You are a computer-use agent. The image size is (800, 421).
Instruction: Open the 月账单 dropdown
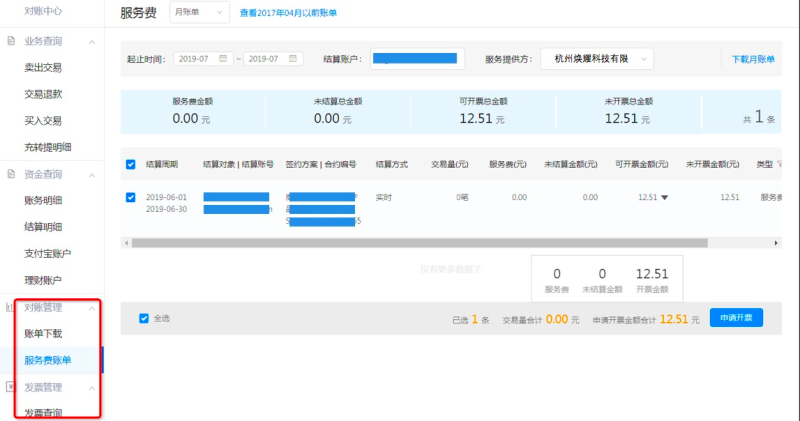(199, 12)
